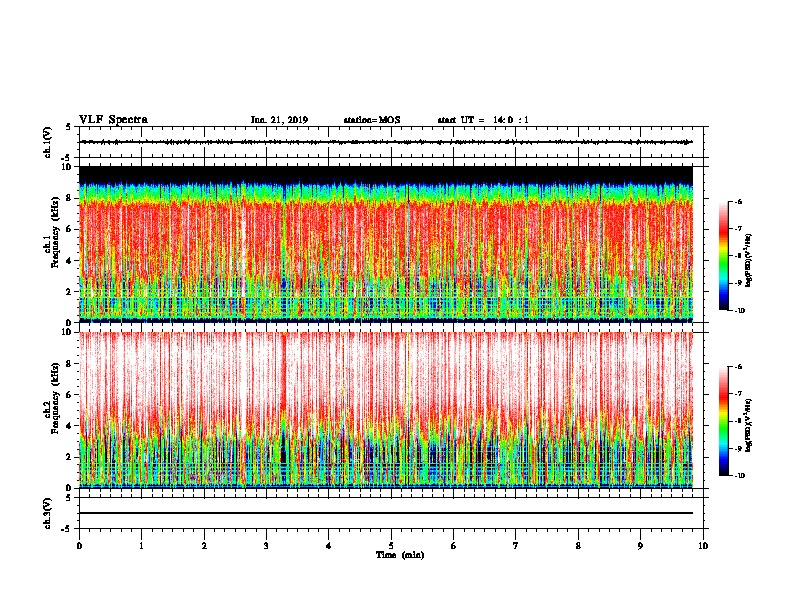Click the black 9–10 kHz band in ch.1

(x=386, y=174)
